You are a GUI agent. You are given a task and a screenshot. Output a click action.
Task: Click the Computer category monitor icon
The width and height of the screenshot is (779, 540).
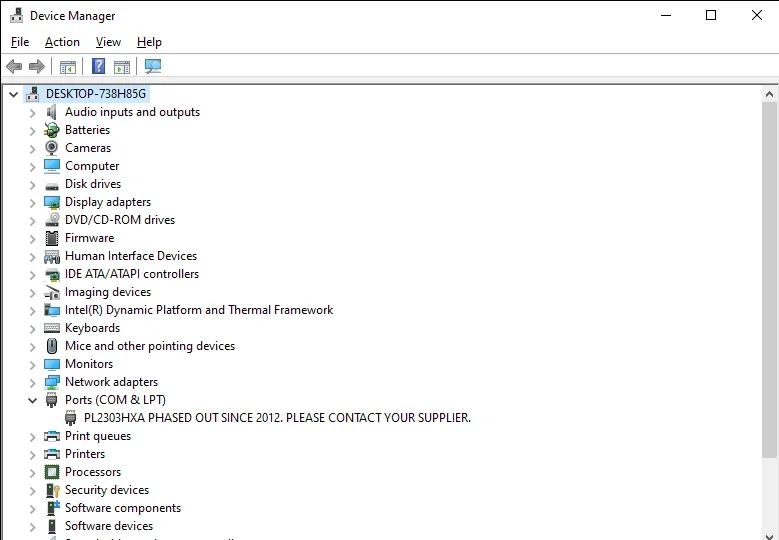point(52,166)
